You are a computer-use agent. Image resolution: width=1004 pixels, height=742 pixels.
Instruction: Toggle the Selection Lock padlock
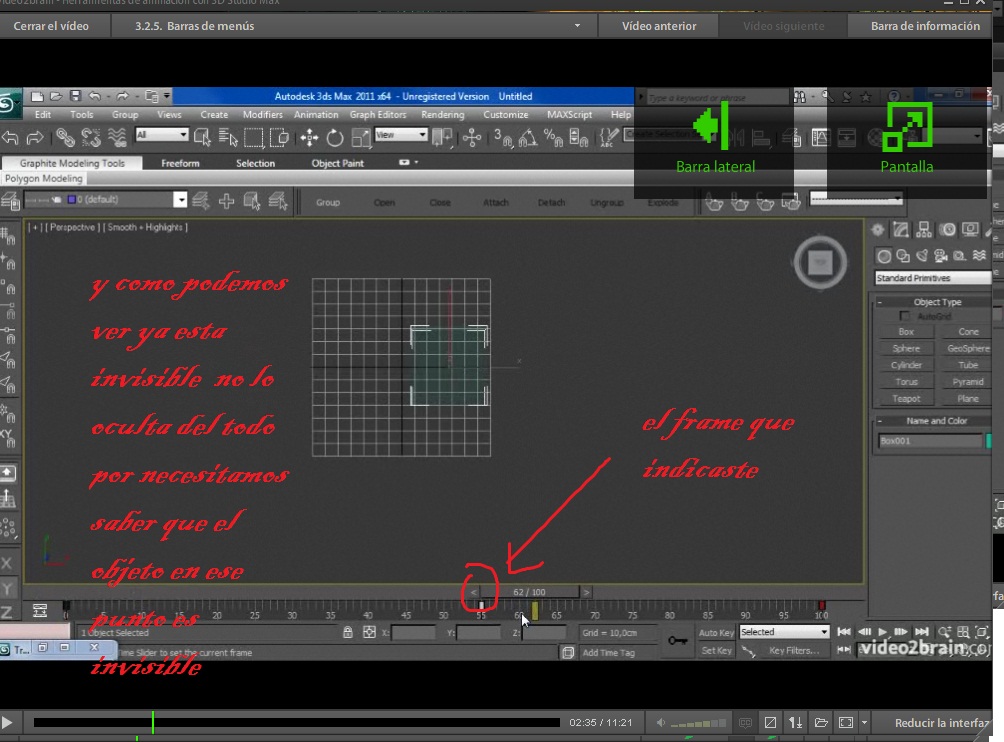(x=348, y=633)
